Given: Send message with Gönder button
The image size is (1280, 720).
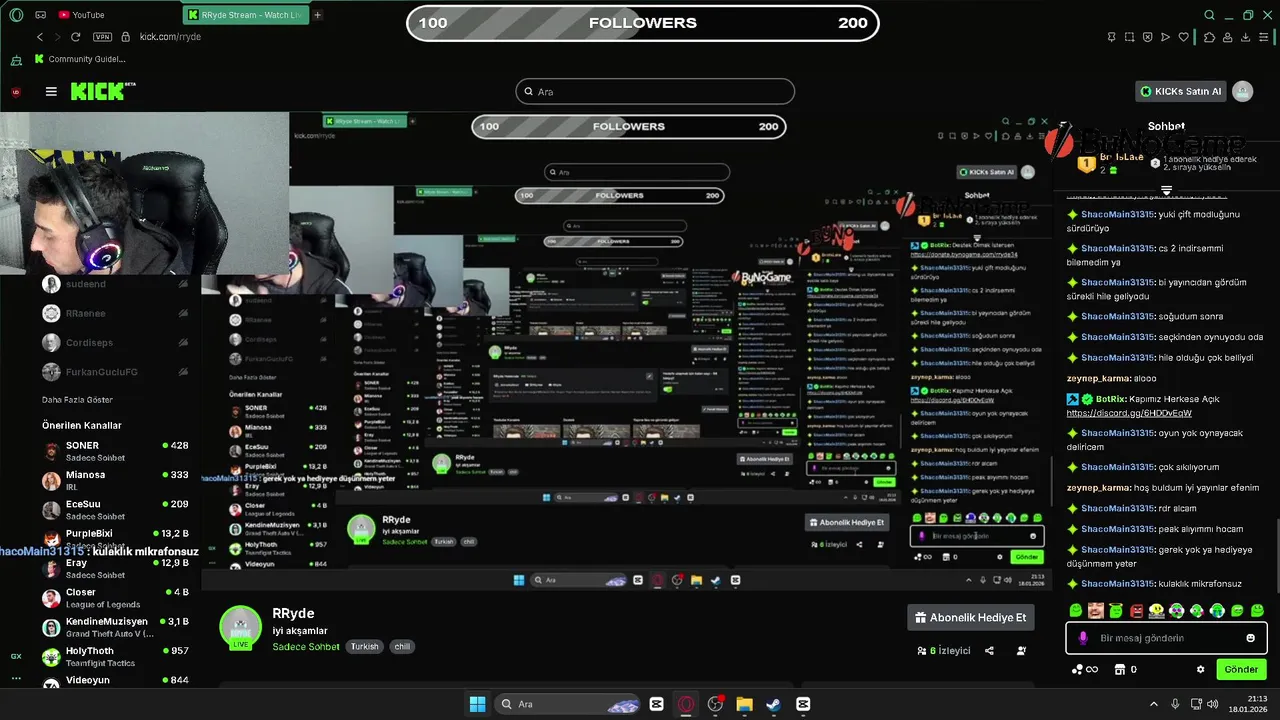Looking at the screenshot, I should [1241, 670].
